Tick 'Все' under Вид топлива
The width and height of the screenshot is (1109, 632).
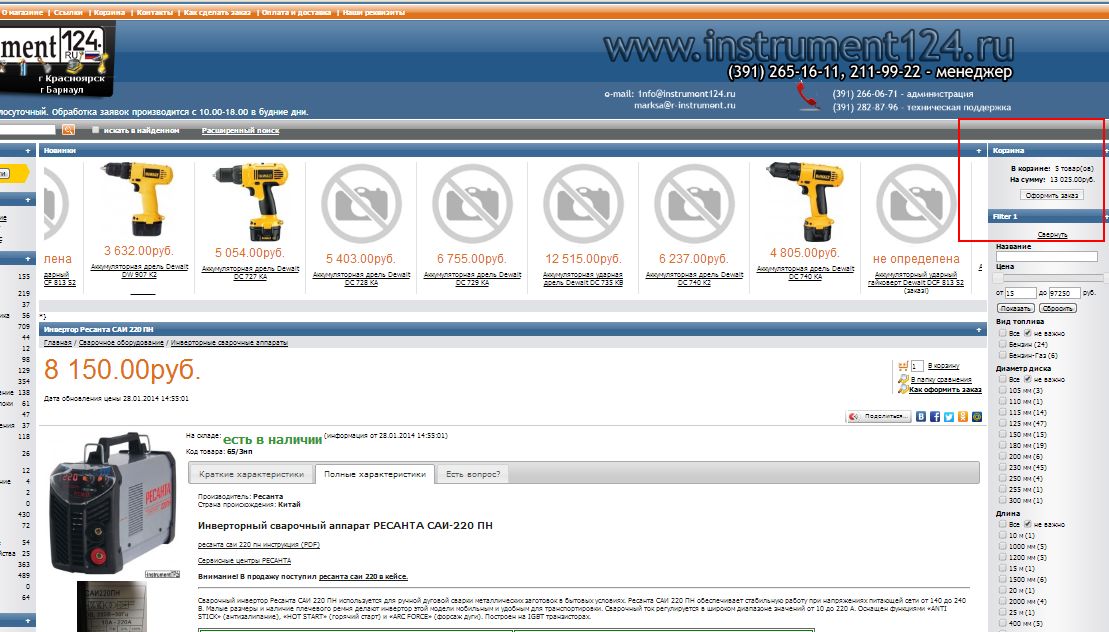[1002, 333]
